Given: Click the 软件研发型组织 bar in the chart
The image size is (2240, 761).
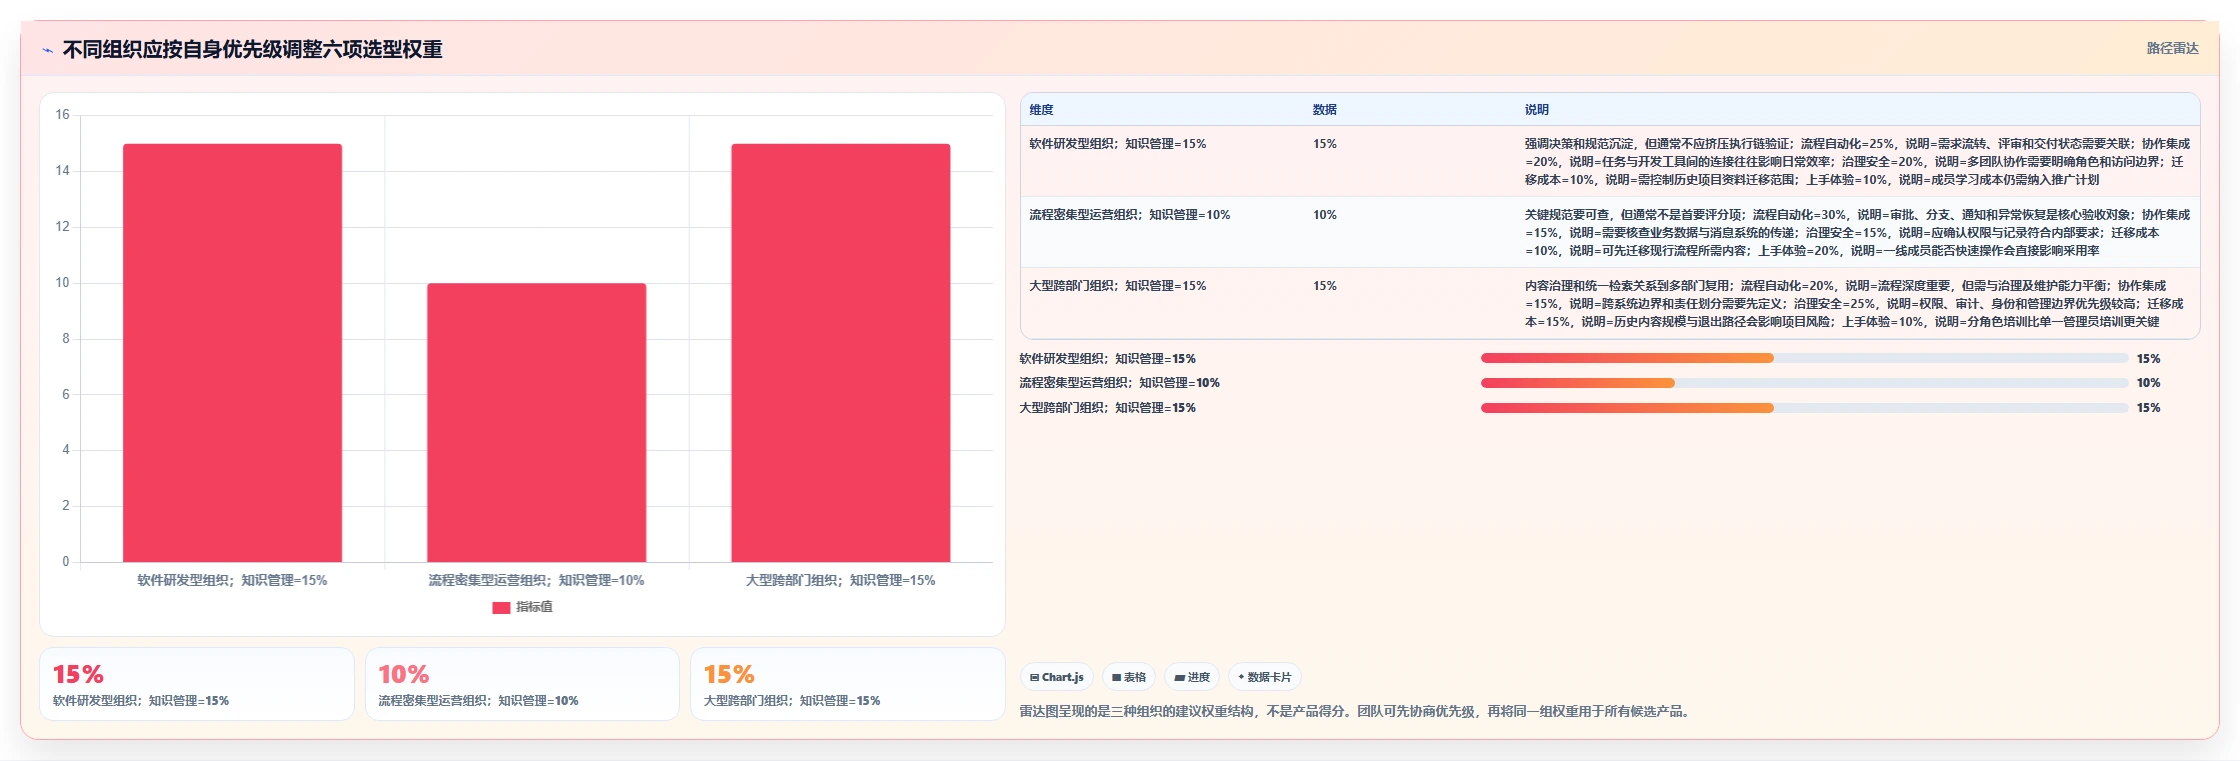Looking at the screenshot, I should [x=232, y=353].
